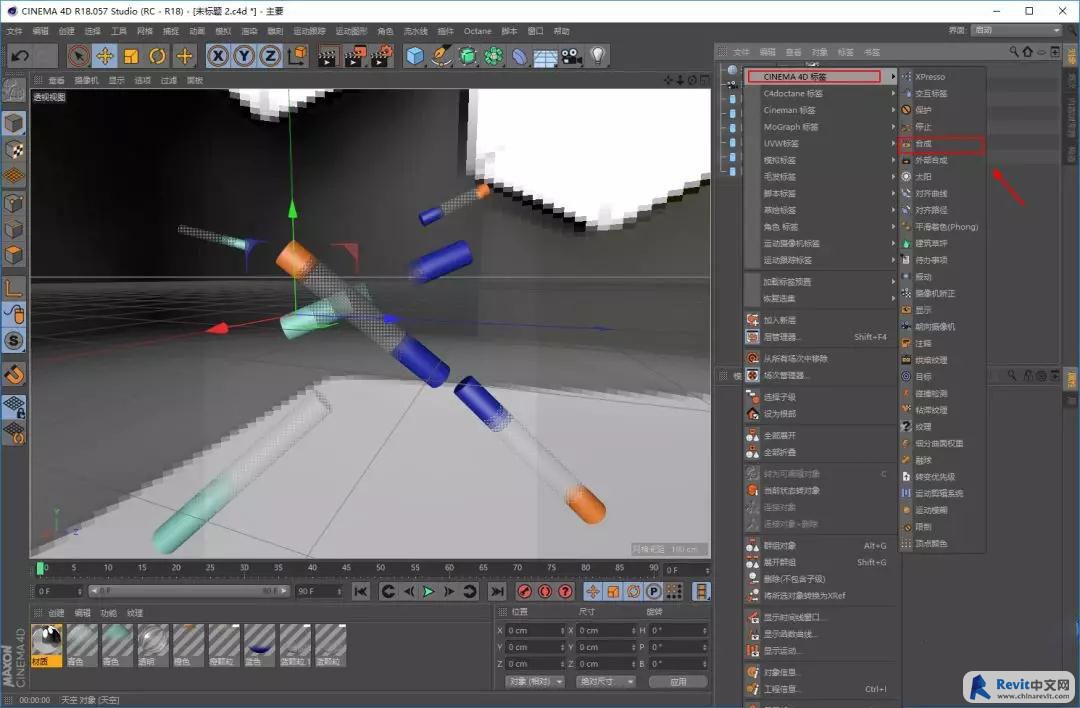Image resolution: width=1080 pixels, height=708 pixels.
Task: Expand MoGraph 标签 submenu
Action: coord(820,127)
